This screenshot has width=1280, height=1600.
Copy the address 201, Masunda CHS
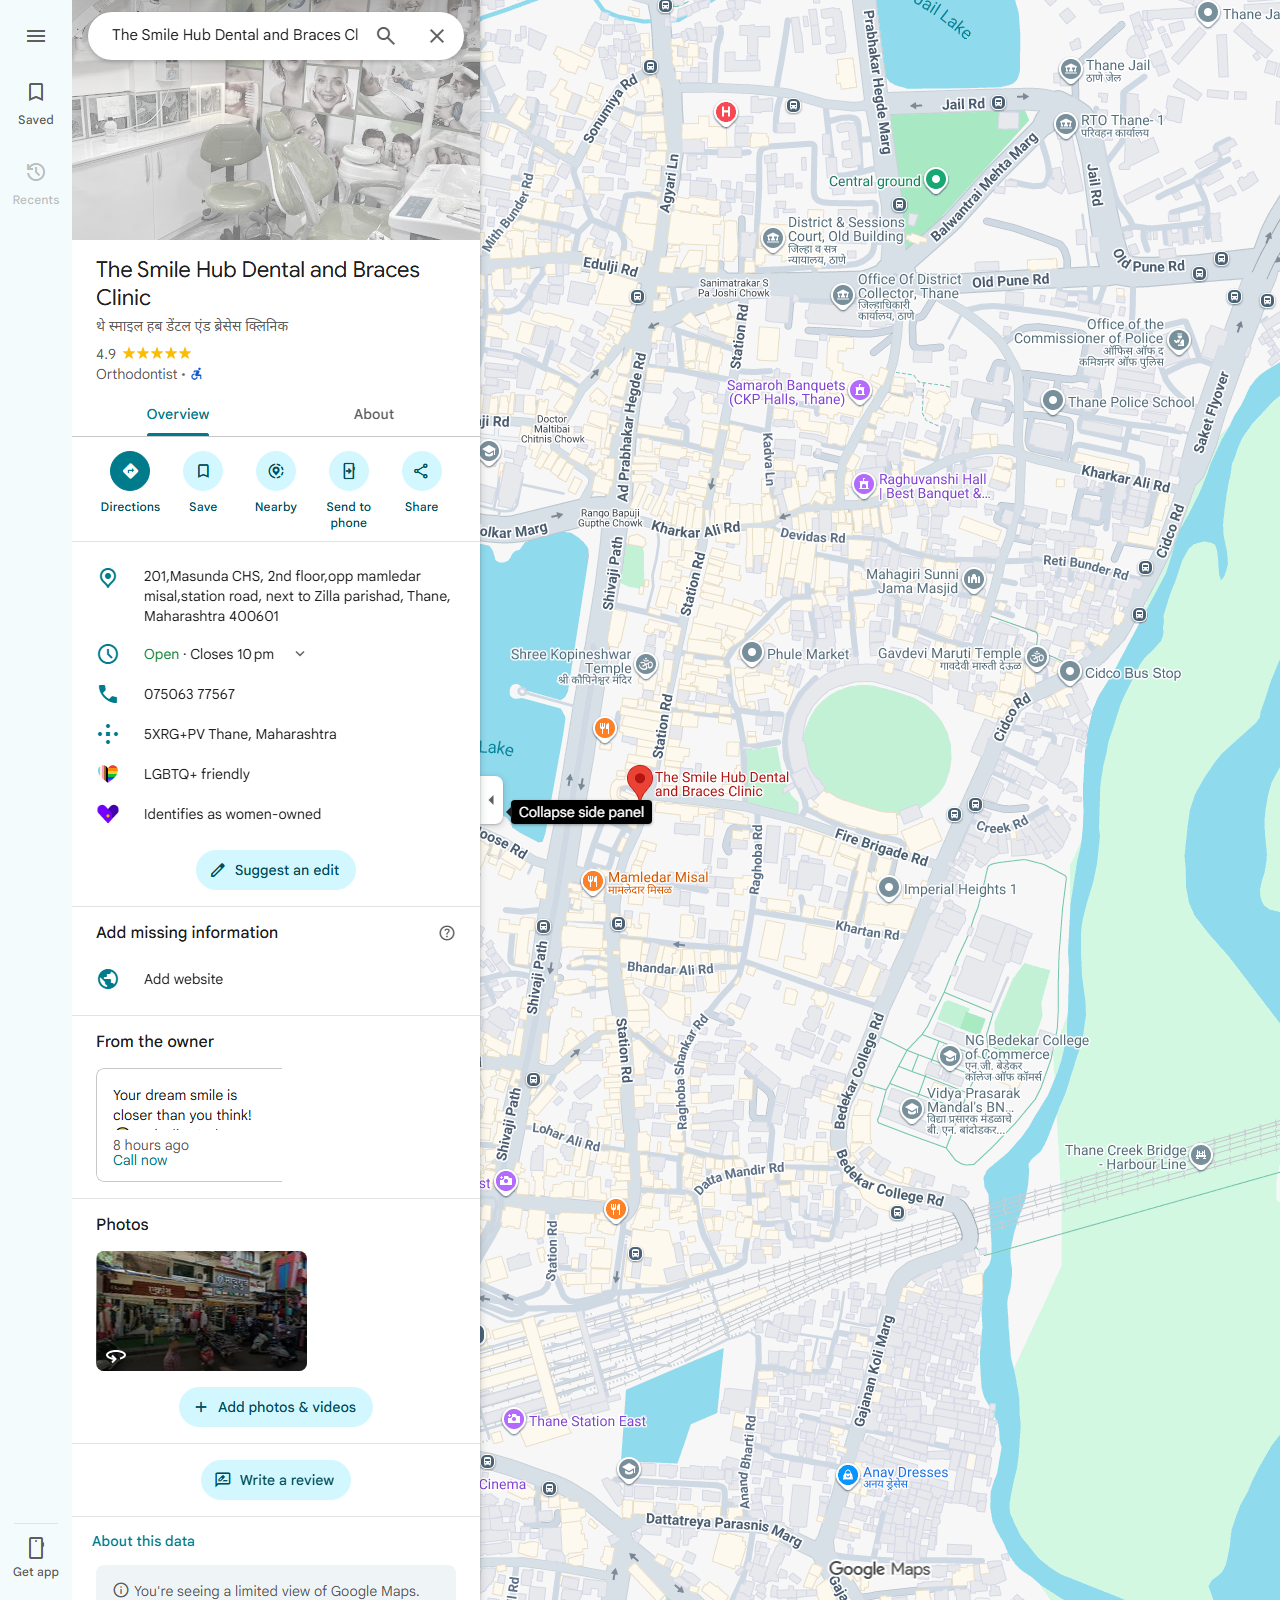(x=276, y=596)
